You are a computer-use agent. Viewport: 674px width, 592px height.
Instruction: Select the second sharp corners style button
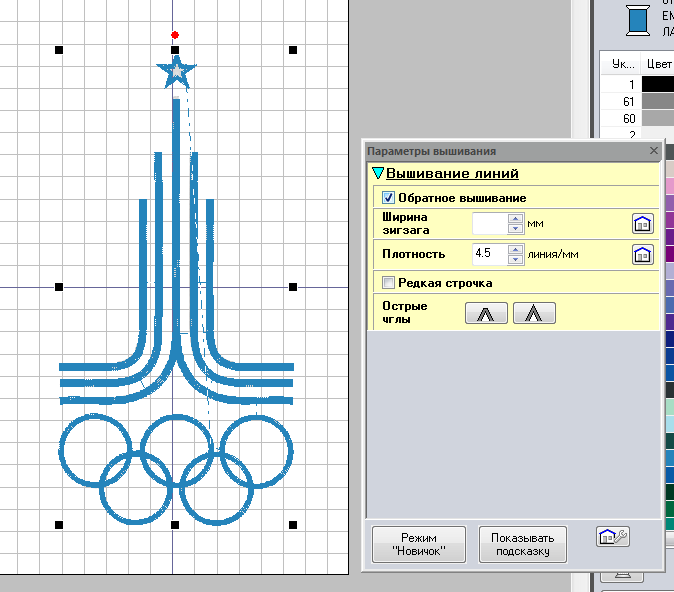pos(534,313)
